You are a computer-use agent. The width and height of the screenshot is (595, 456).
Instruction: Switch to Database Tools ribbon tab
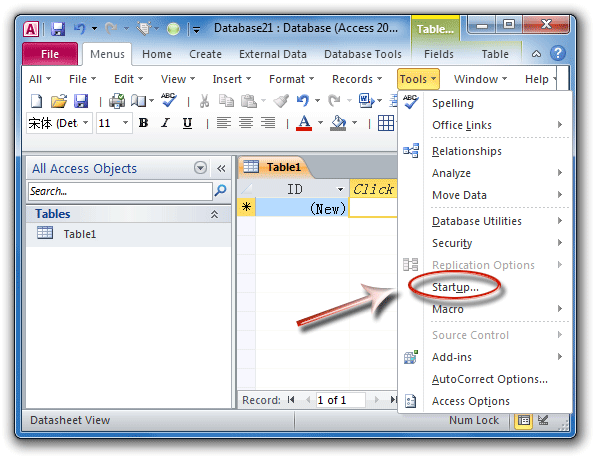tap(363, 54)
